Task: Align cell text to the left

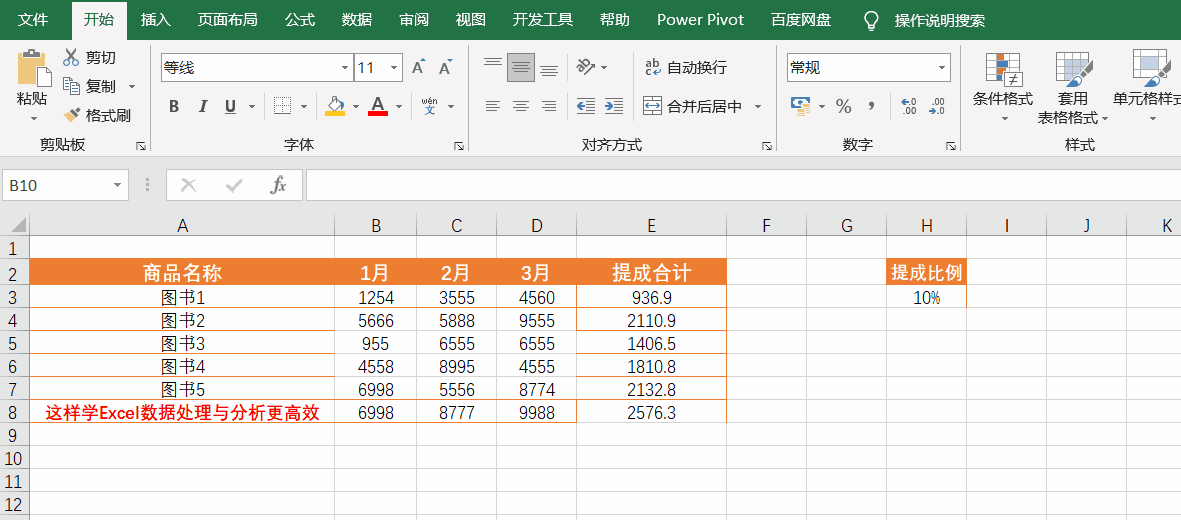Action: click(493, 106)
